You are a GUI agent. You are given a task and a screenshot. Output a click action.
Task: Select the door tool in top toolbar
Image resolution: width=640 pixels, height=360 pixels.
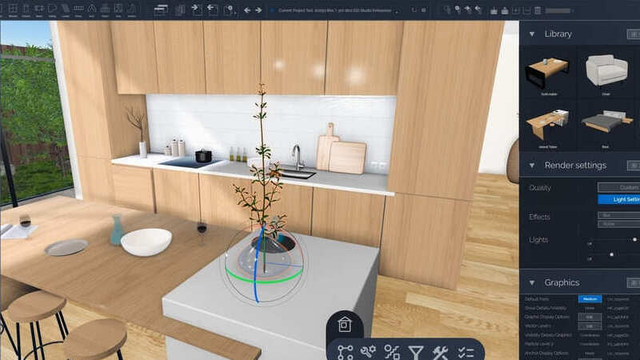pos(26,9)
